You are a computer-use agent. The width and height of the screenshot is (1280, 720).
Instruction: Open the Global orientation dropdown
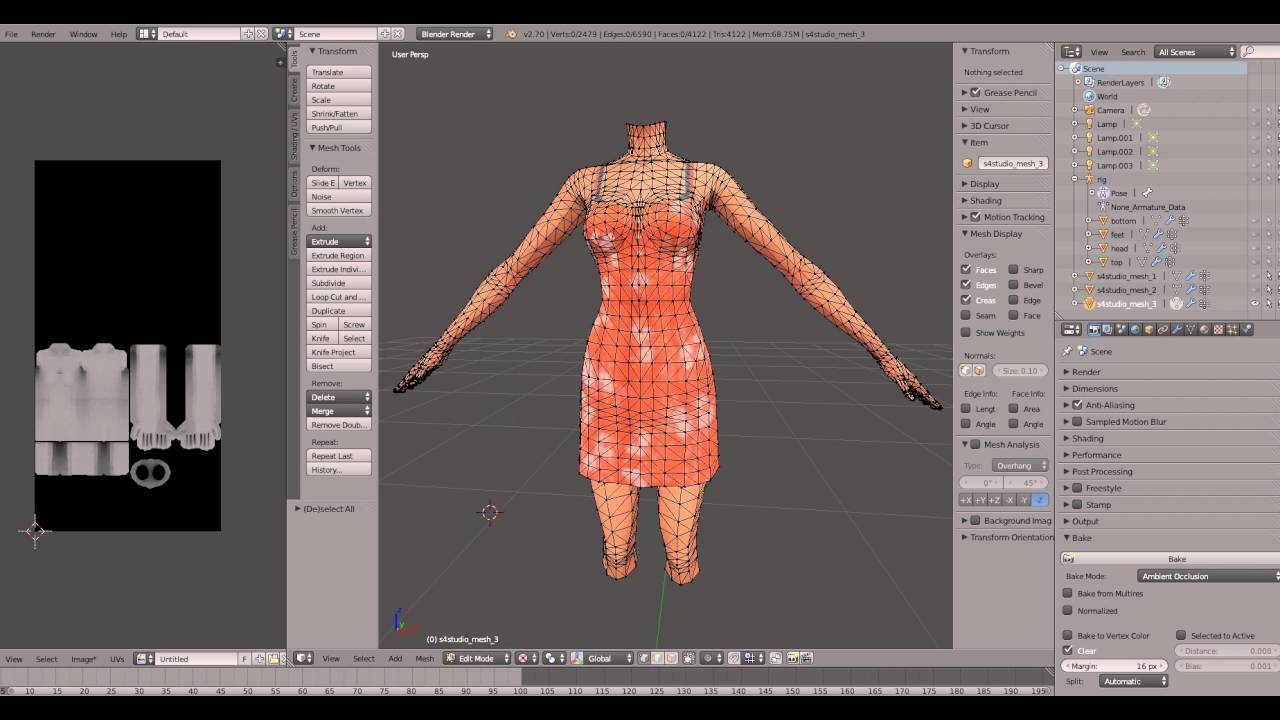point(602,658)
